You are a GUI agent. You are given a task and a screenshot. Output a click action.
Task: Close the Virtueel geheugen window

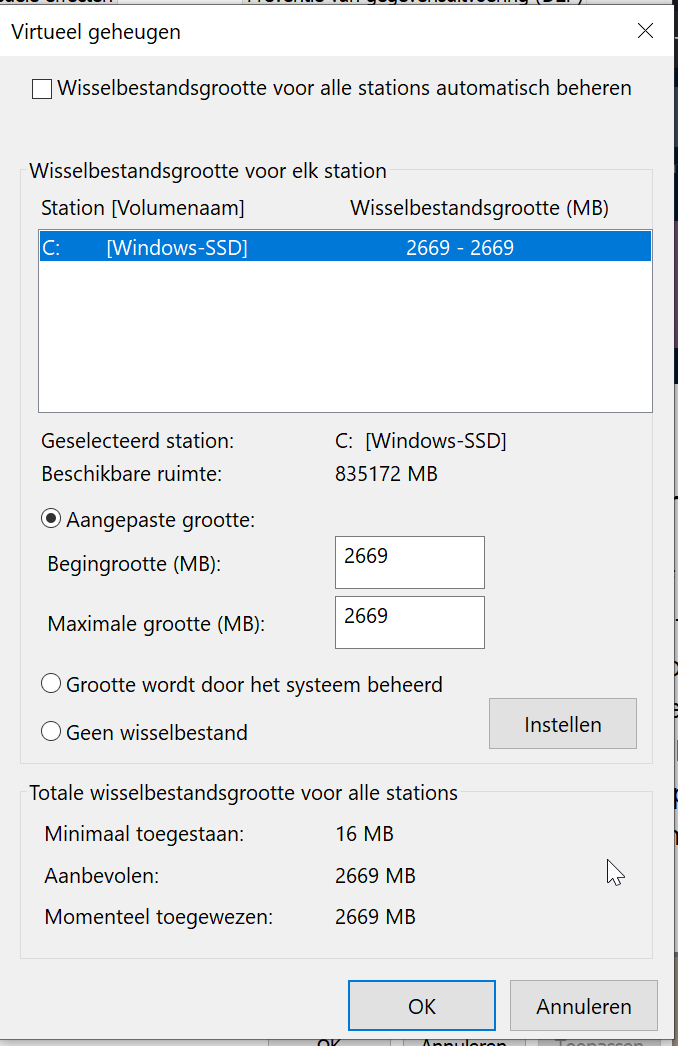pyautogui.click(x=645, y=31)
